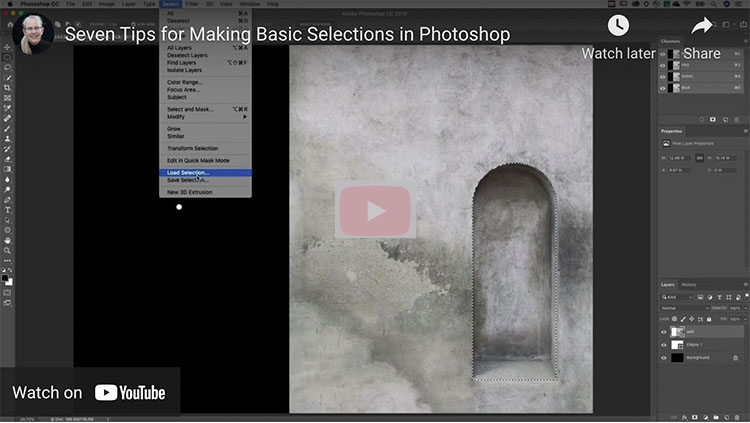
Task: Select the Dodge tool
Action: (x=7, y=189)
